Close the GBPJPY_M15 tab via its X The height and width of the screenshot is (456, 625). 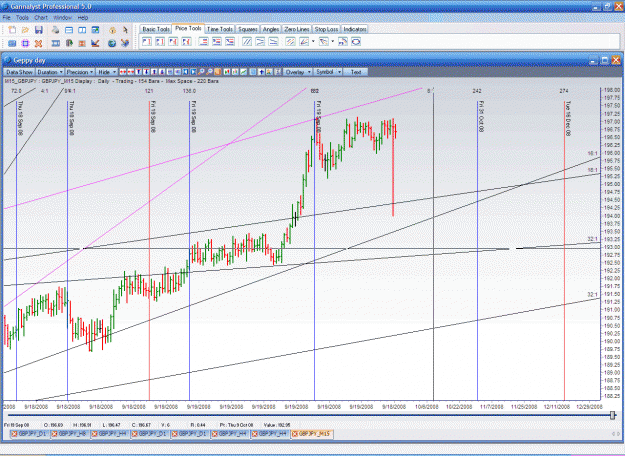coord(295,434)
